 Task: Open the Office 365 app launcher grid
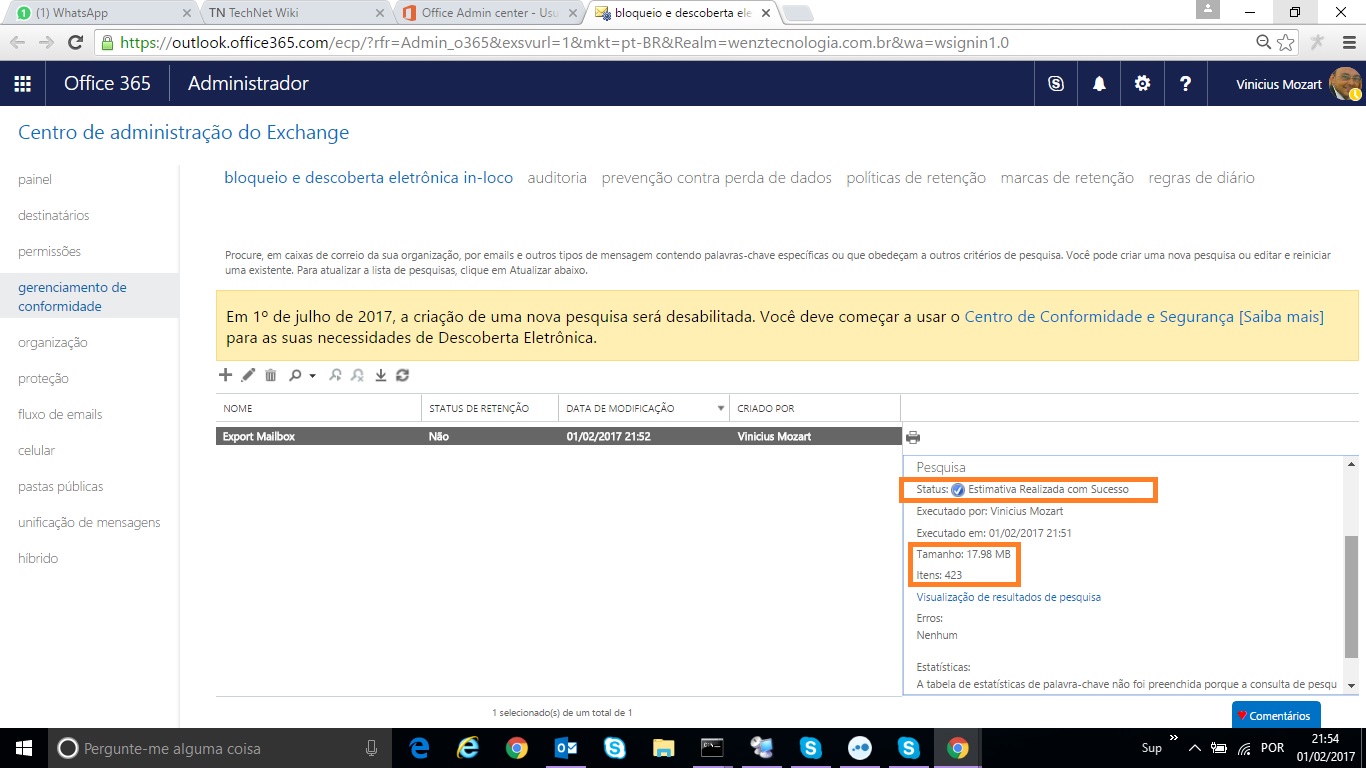pos(22,84)
